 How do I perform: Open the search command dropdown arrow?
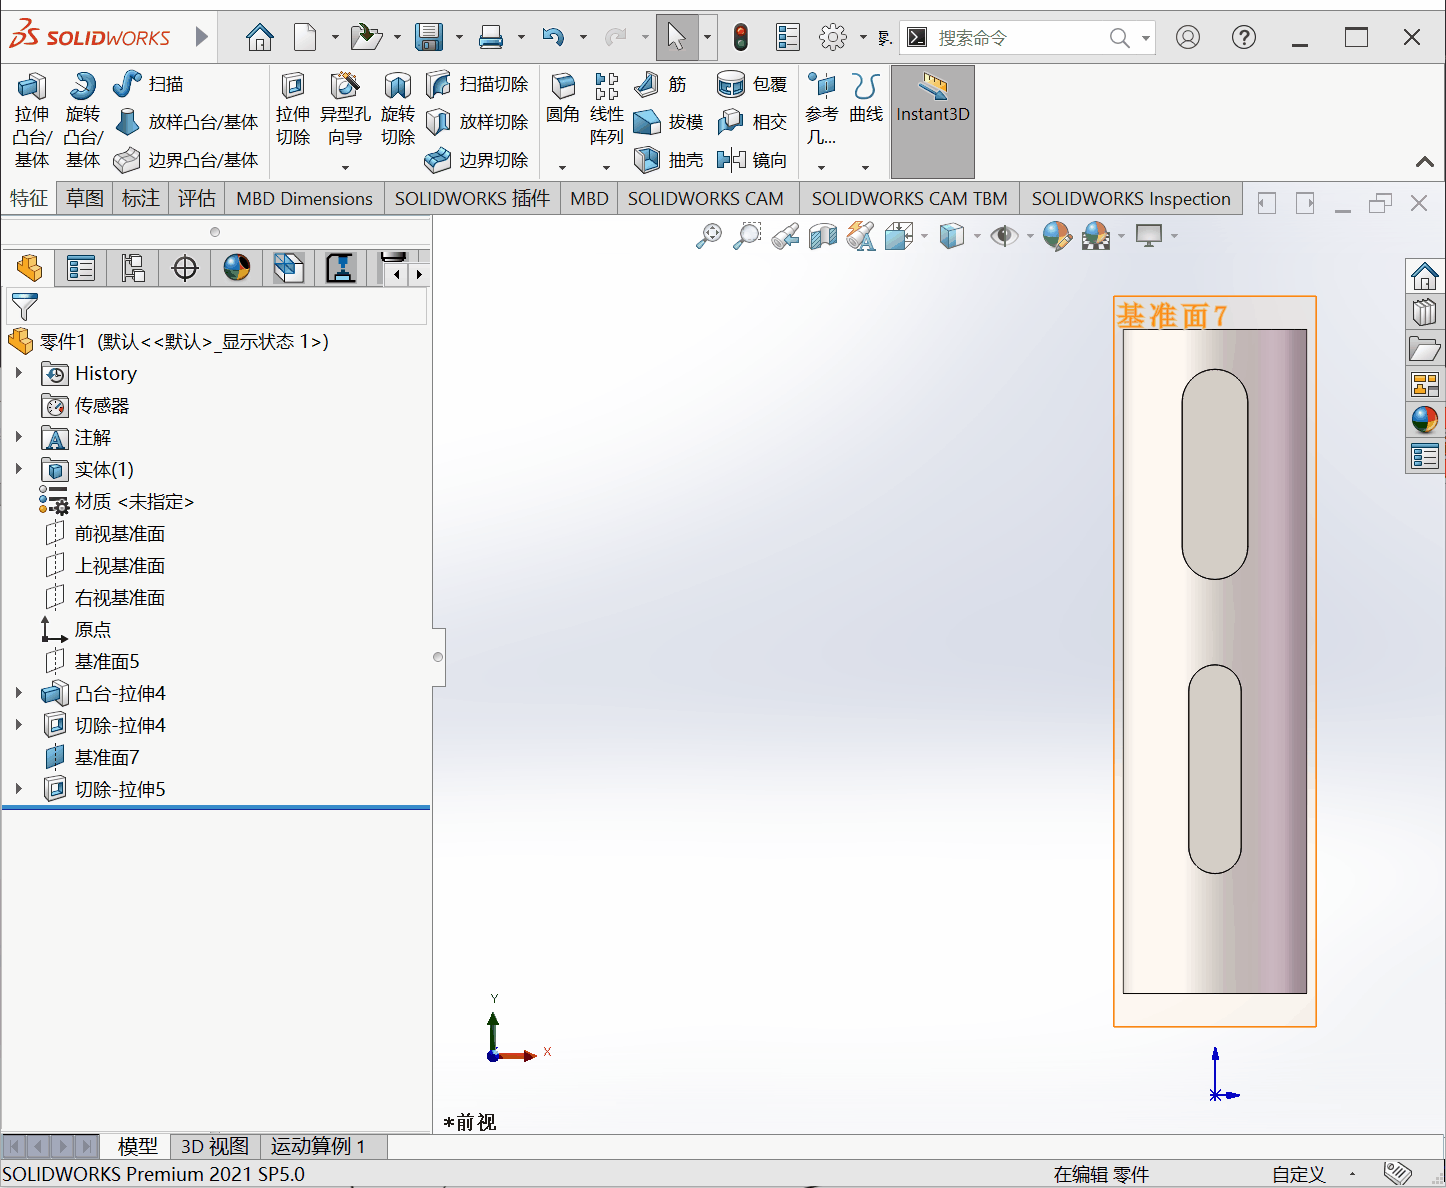click(1146, 38)
